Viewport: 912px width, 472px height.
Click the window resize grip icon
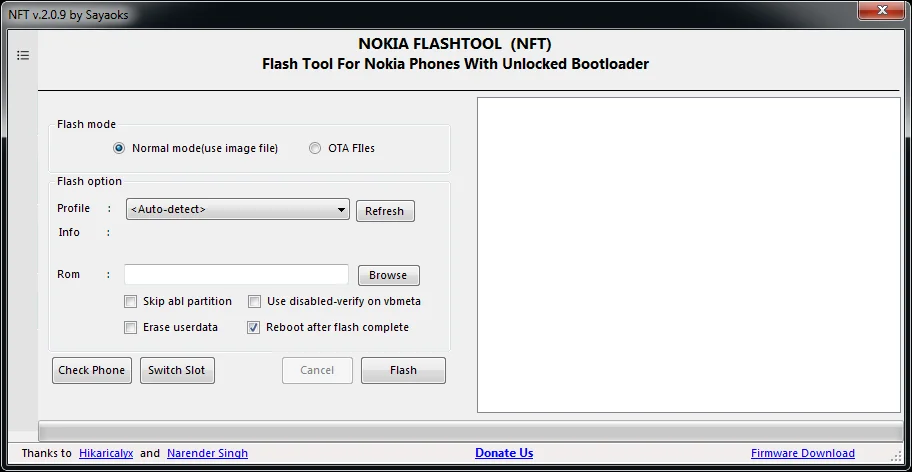(895, 455)
